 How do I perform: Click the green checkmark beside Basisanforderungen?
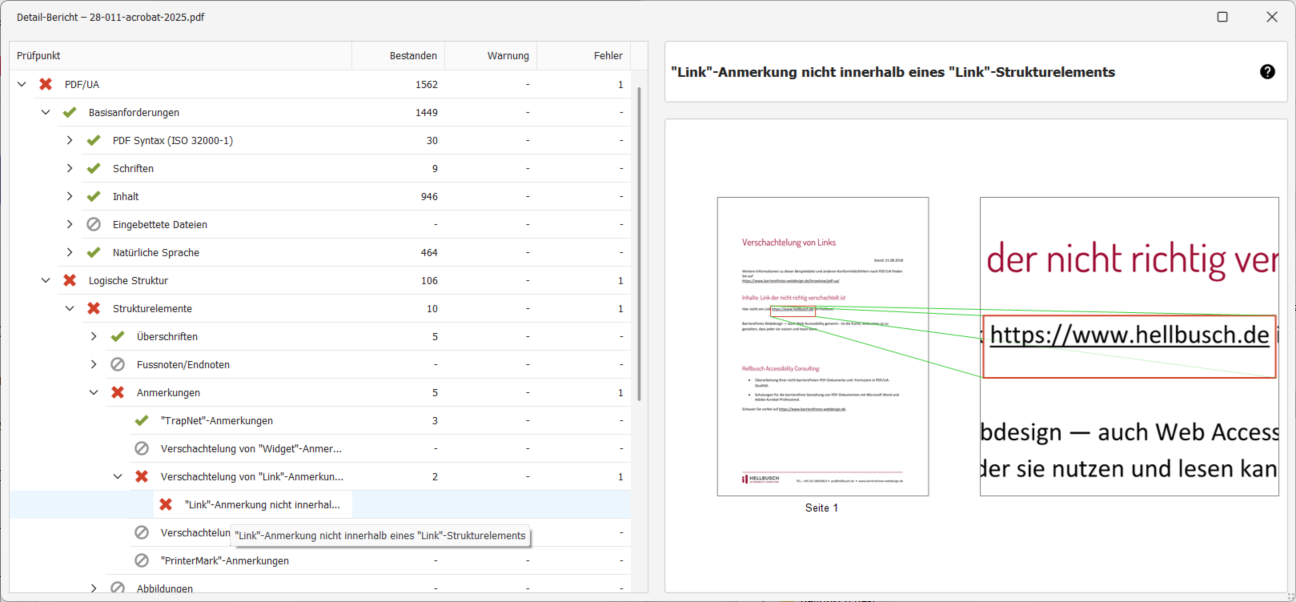tap(69, 112)
